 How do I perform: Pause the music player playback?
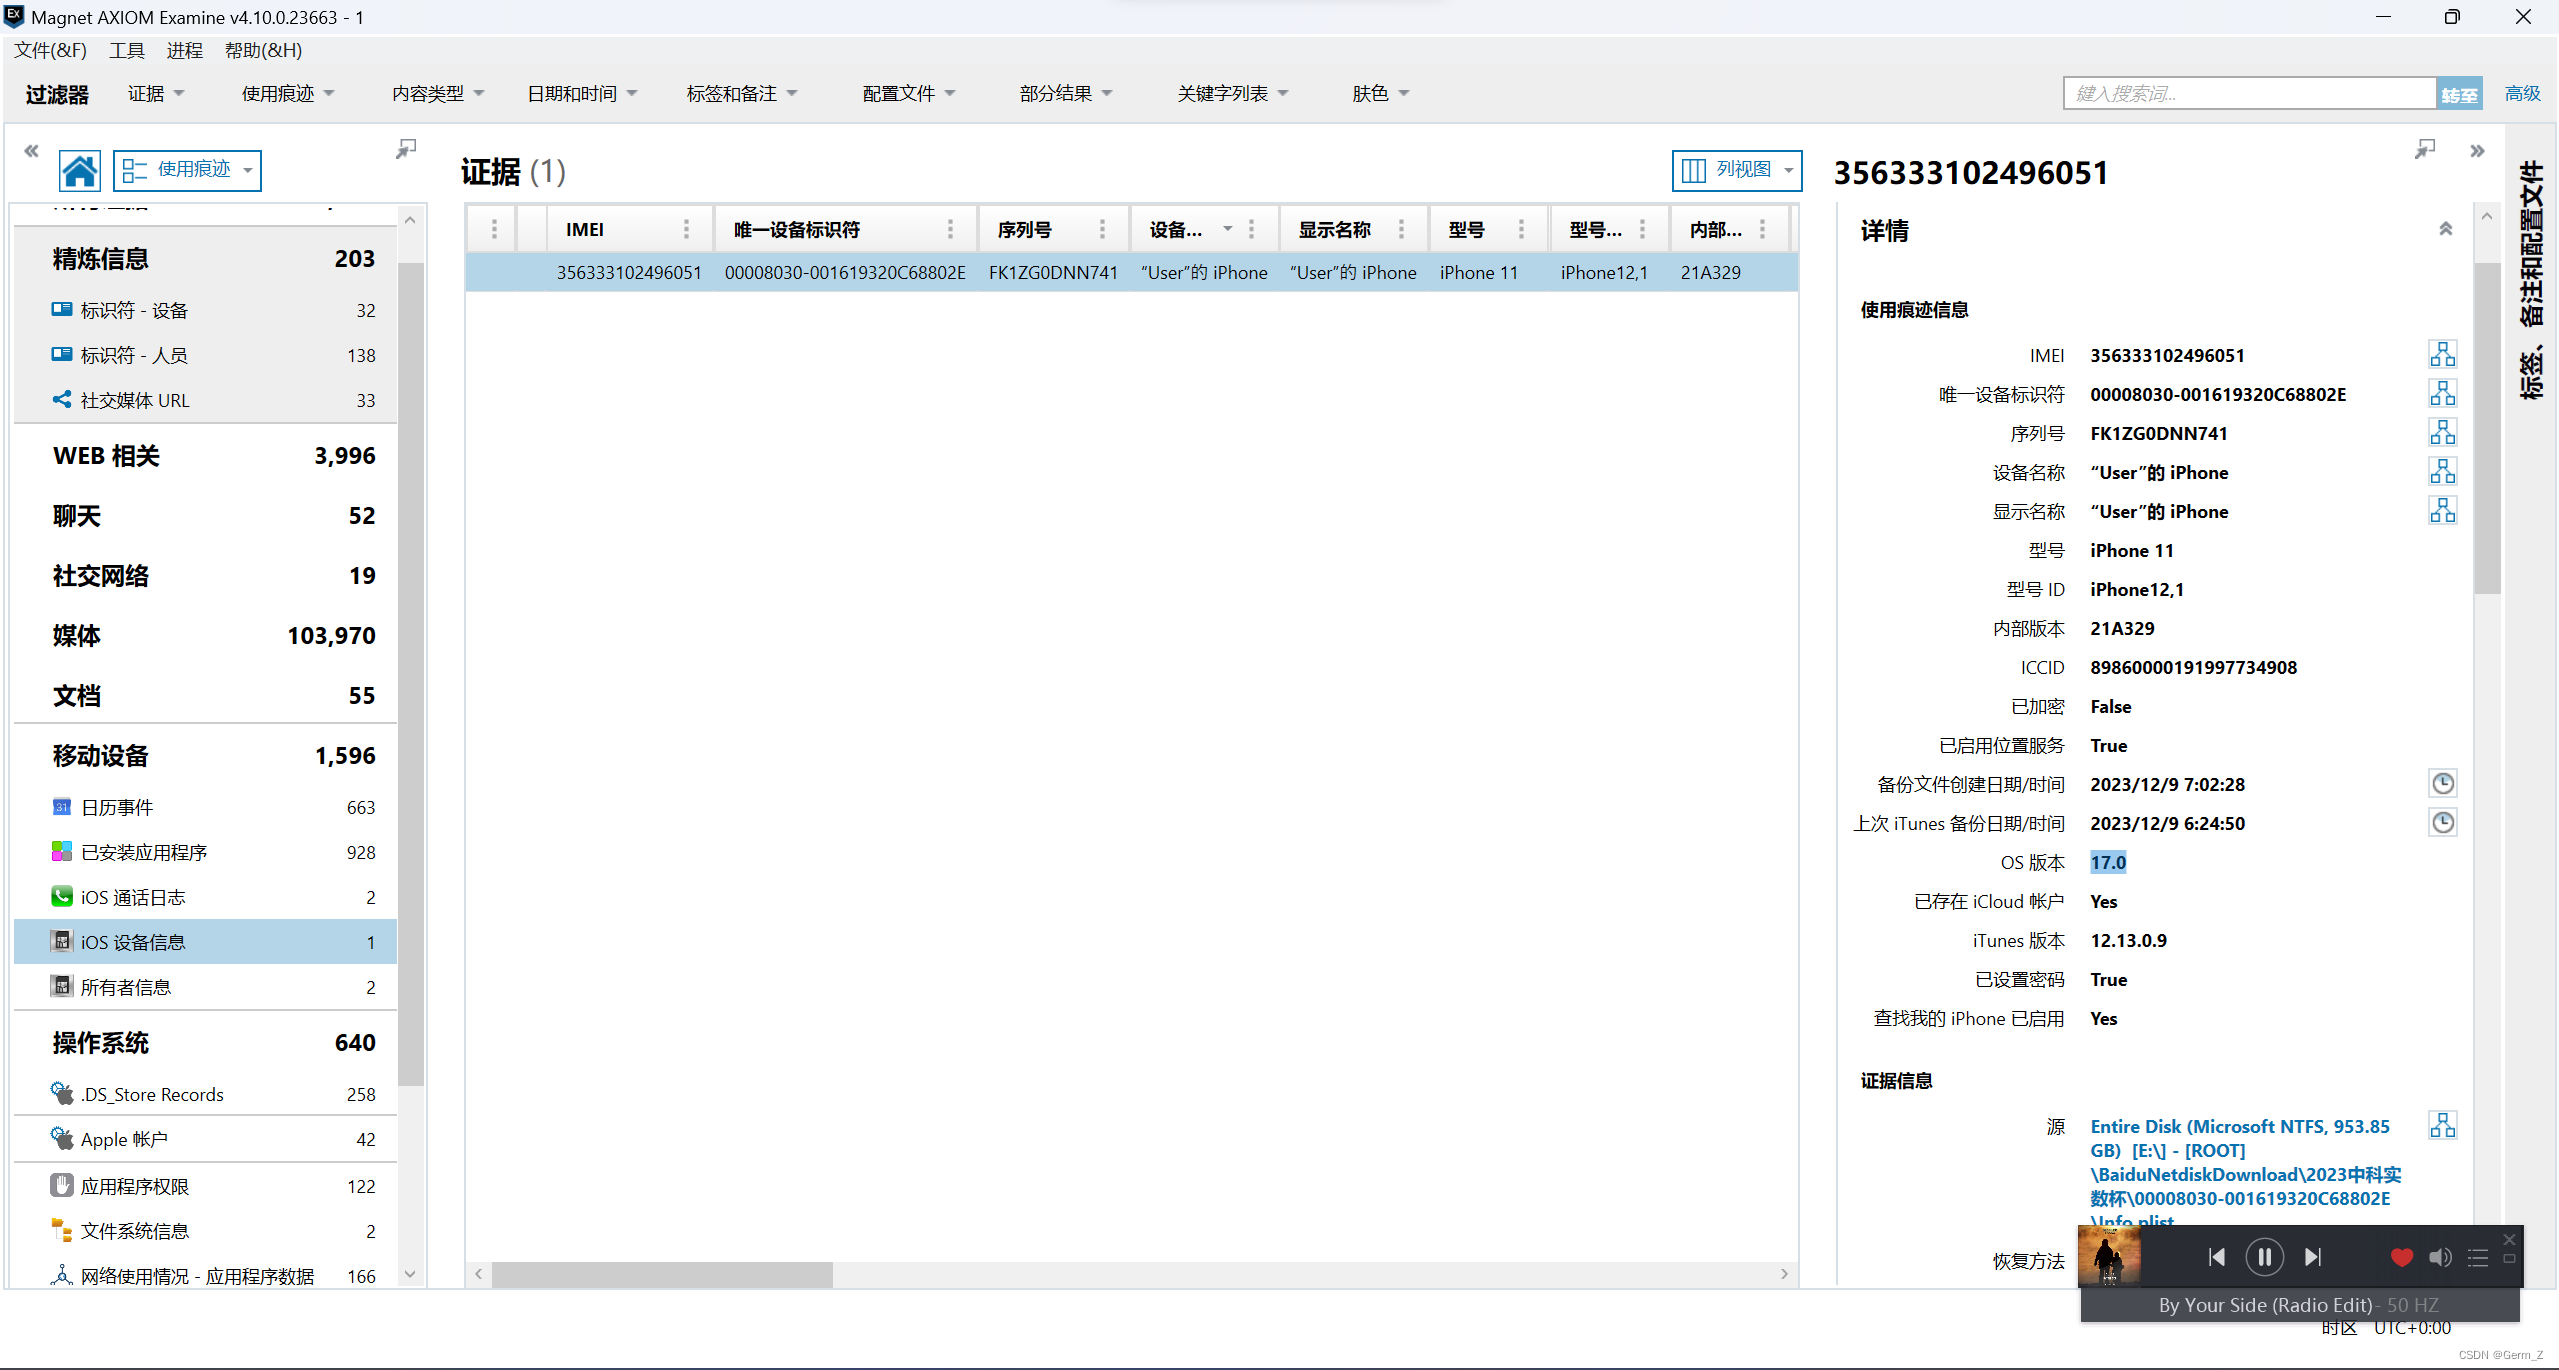click(2264, 1257)
